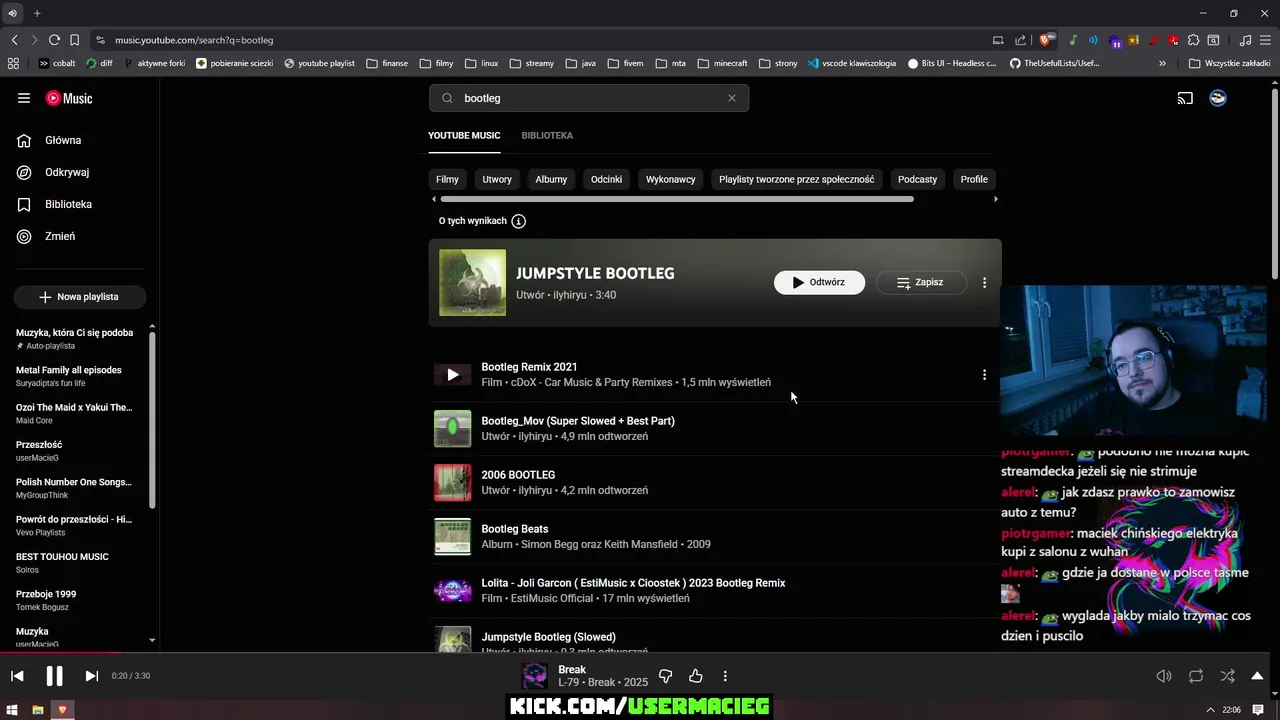Viewport: 1280px width, 720px height.
Task: Open Wszystkie zakładki bookmarks folder
Action: (x=1230, y=63)
